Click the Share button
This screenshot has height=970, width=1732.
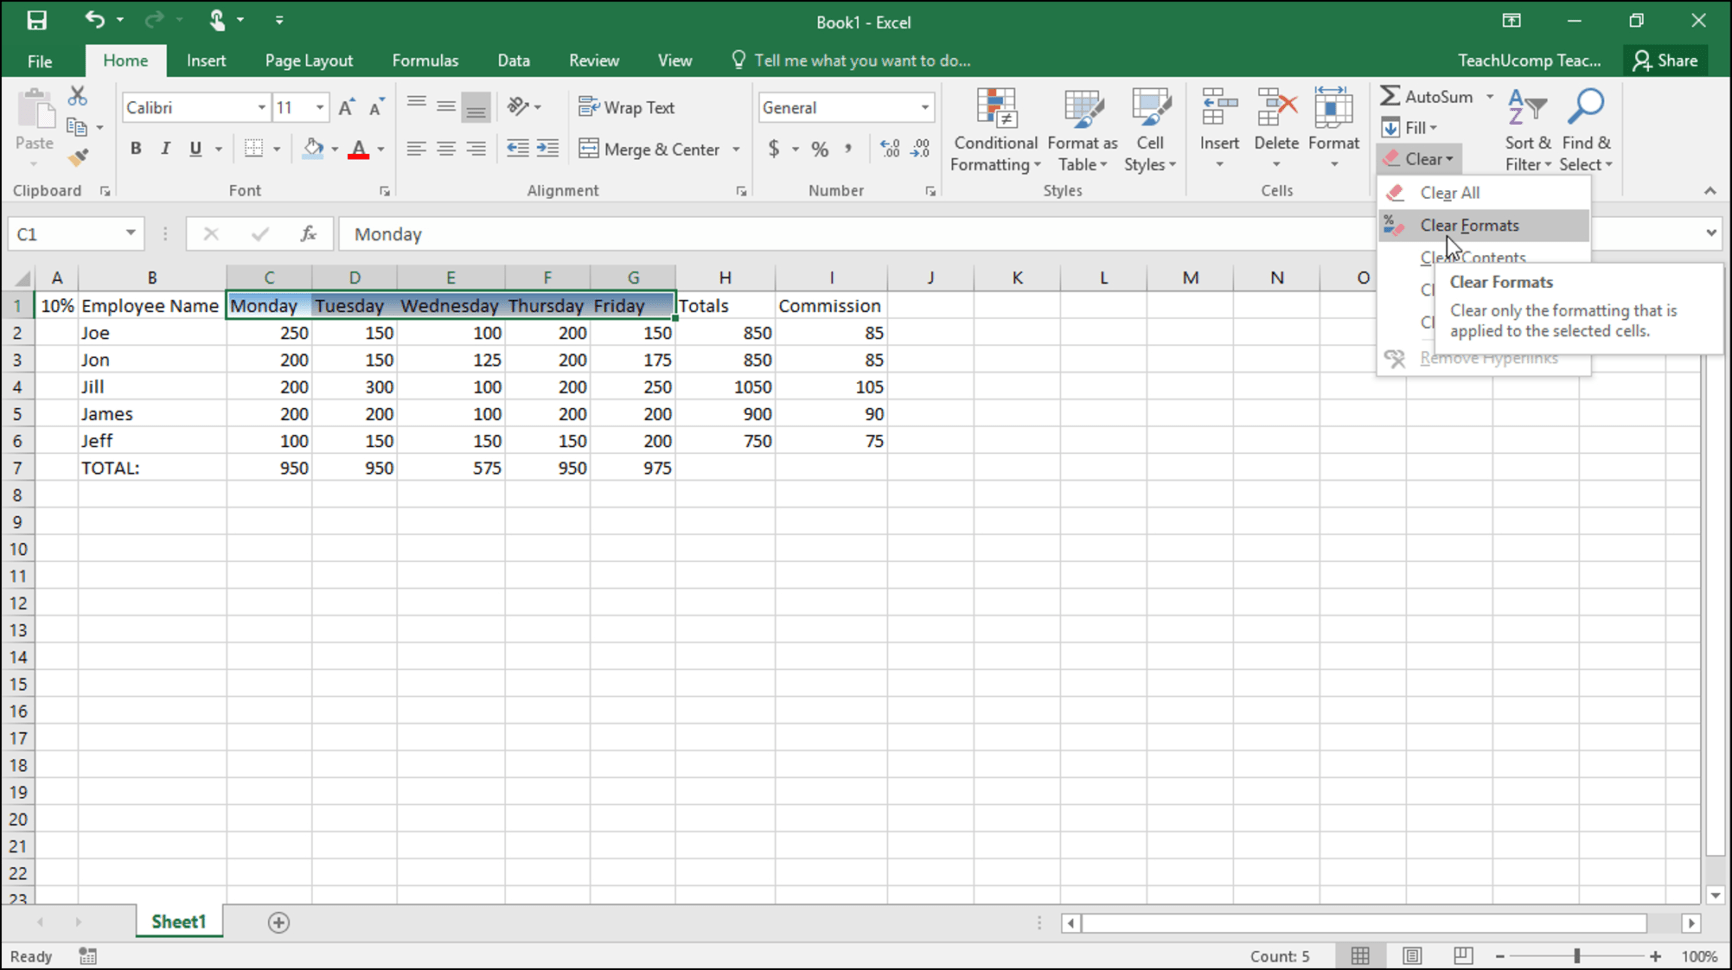click(x=1665, y=60)
